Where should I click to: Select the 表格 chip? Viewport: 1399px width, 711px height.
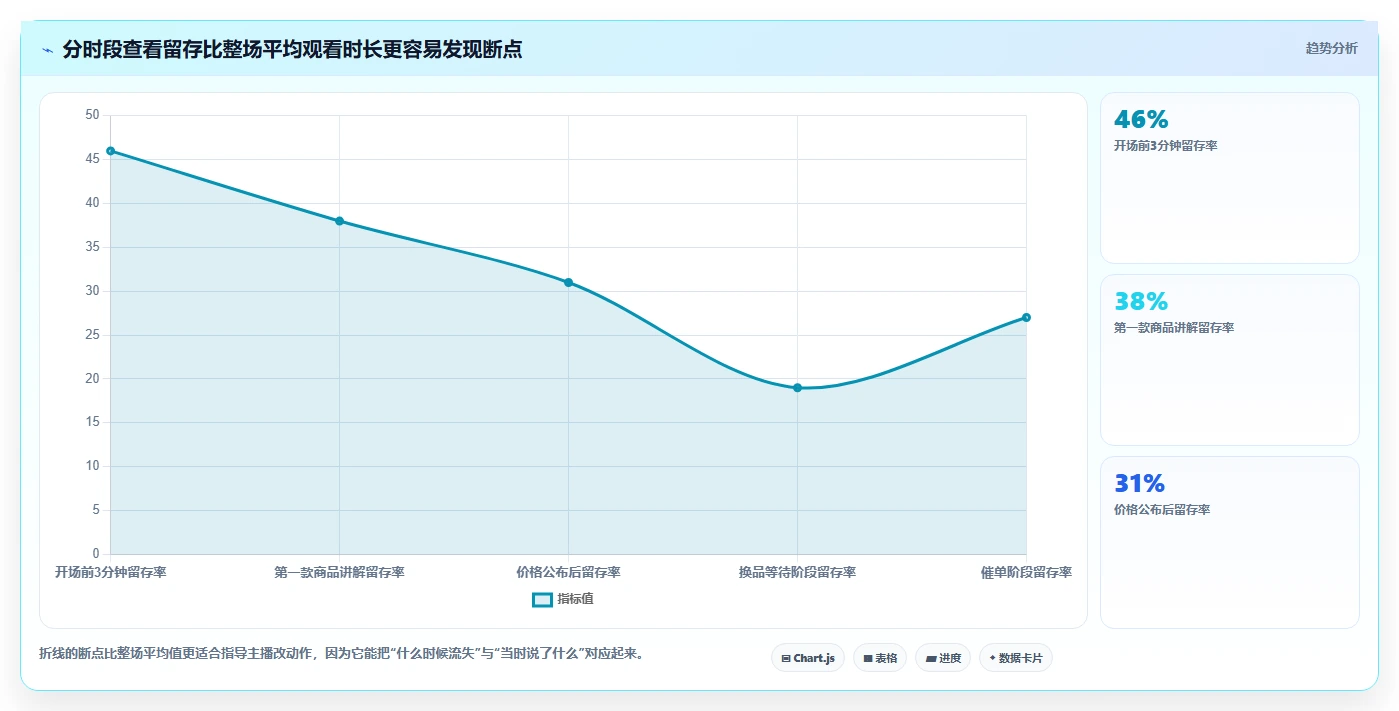[x=880, y=658]
